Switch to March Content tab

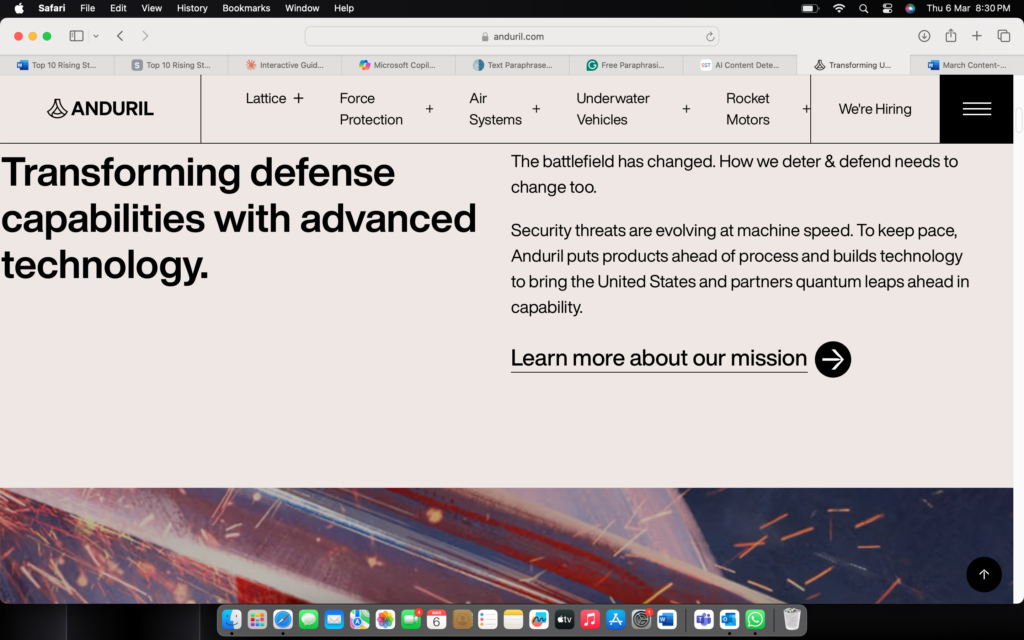(967, 65)
